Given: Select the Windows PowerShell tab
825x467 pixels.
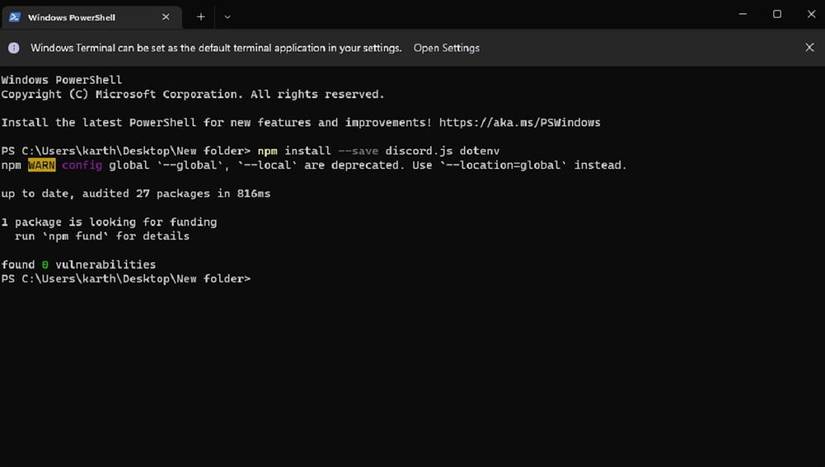Looking at the screenshot, I should tap(91, 17).
